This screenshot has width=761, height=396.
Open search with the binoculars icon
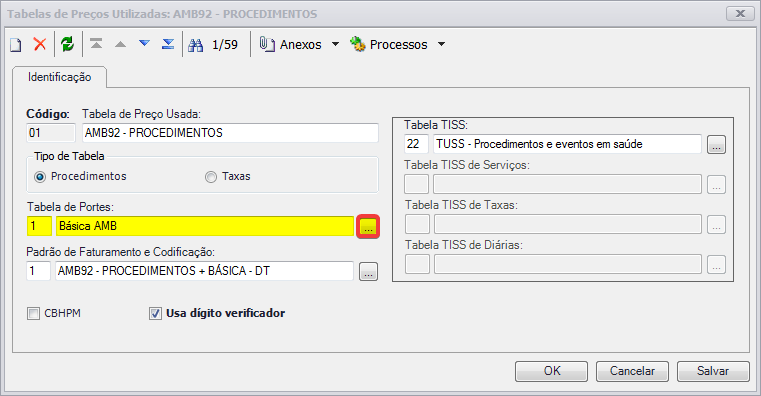196,45
